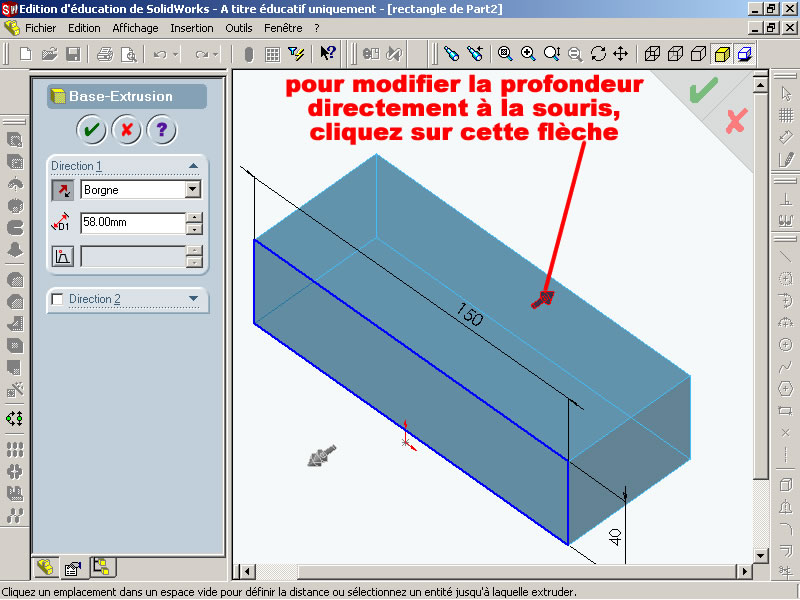Switch to Wireframe display
The width and height of the screenshot is (800, 600).
pos(652,54)
